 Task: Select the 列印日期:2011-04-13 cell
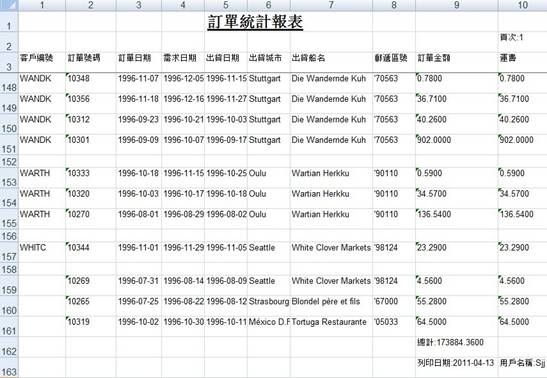click(x=457, y=367)
